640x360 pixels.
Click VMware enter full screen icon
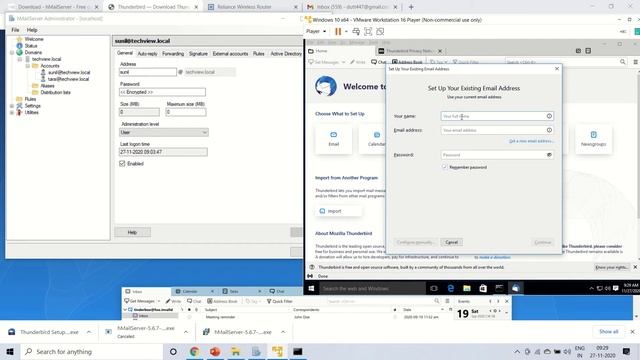(368, 31)
